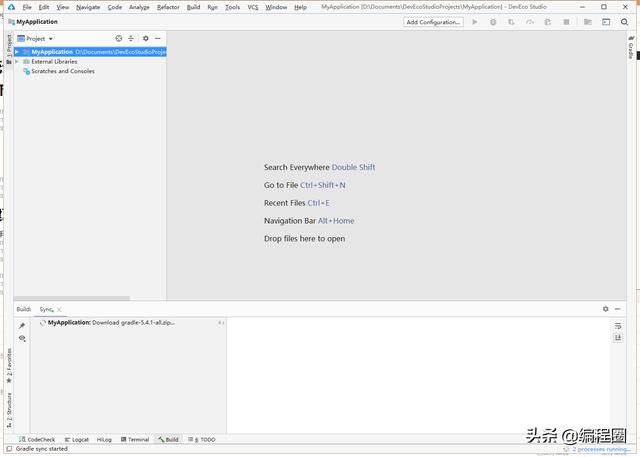This screenshot has width=640, height=457.
Task: Open the Terminal tool window
Action: tap(135, 439)
